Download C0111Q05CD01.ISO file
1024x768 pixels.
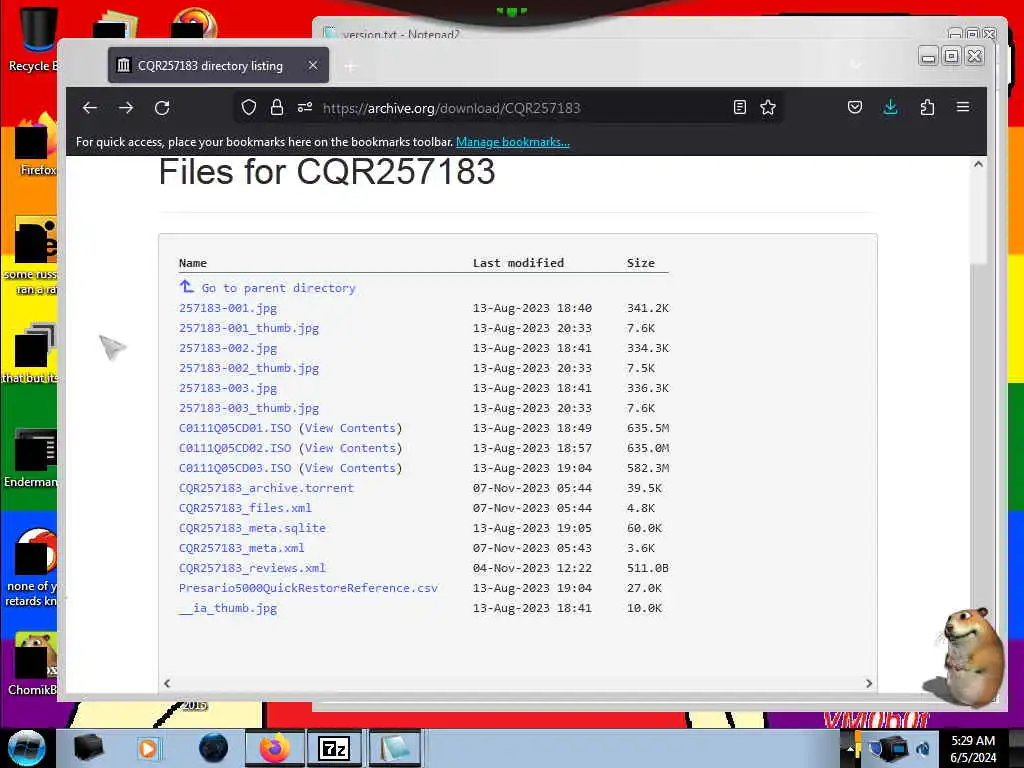point(235,428)
